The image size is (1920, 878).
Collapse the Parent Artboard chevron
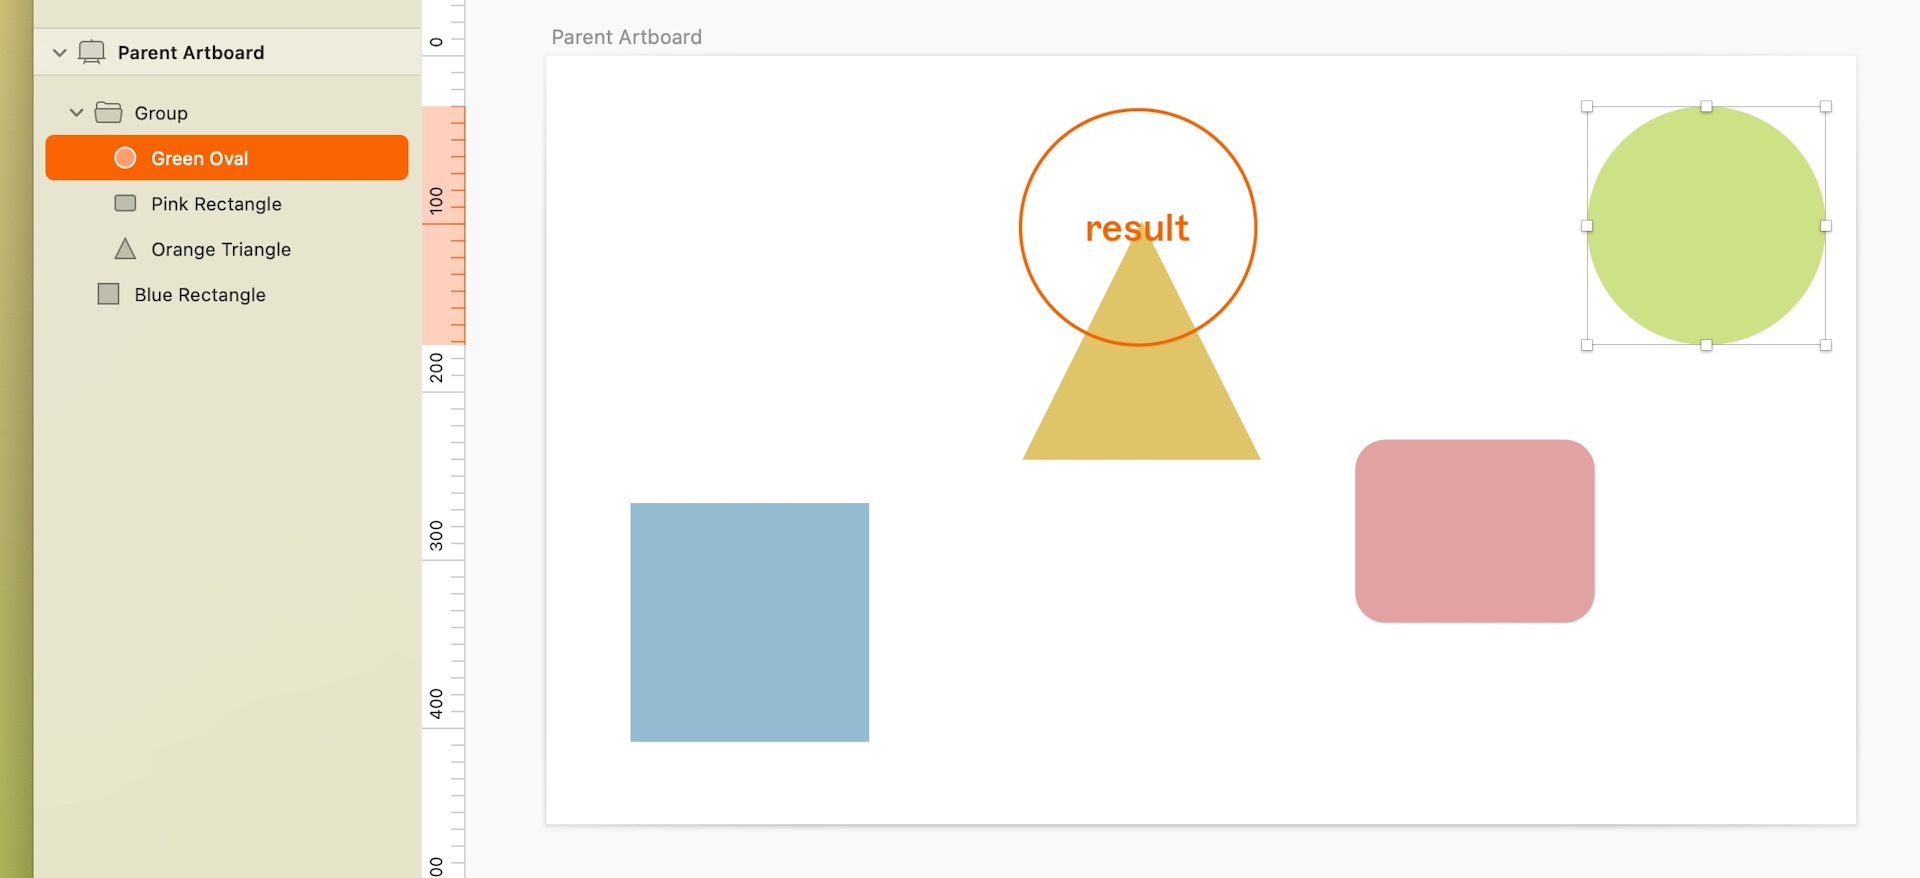59,52
